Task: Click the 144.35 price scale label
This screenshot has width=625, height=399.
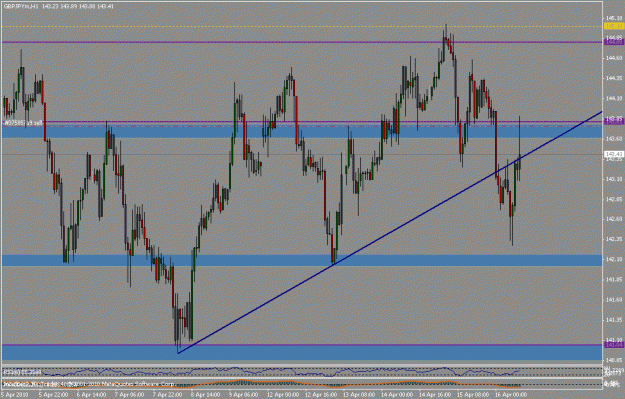Action: click(x=613, y=78)
